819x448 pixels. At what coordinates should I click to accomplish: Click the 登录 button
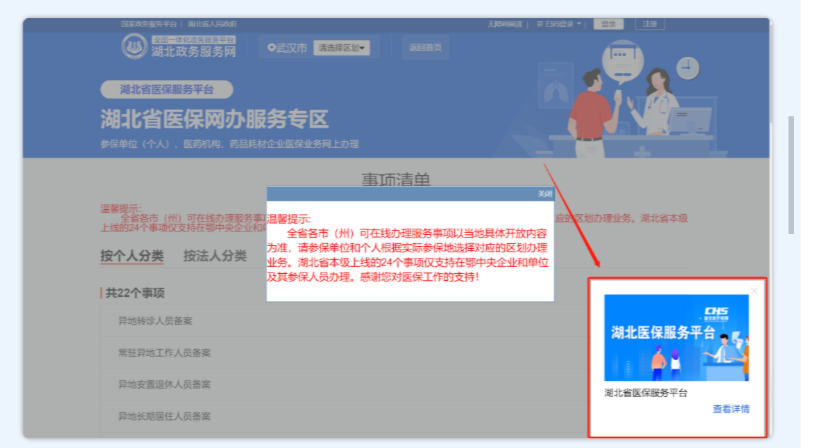coord(609,24)
